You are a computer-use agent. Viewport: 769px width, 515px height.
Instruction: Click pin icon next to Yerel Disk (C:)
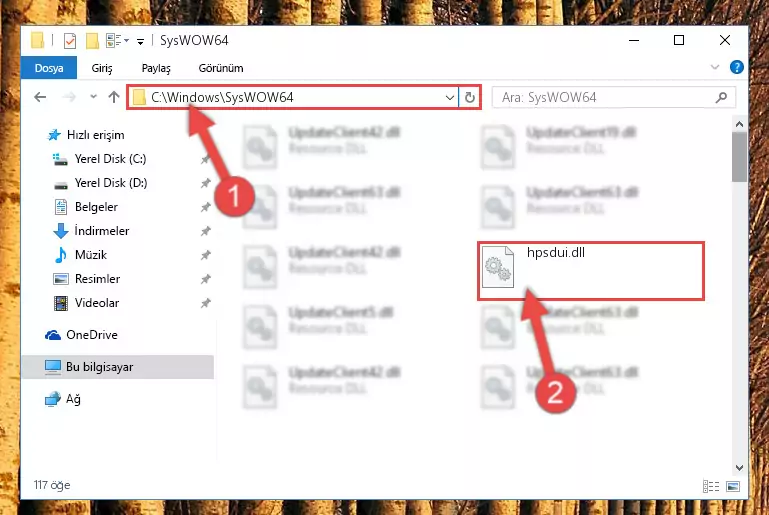[205, 159]
